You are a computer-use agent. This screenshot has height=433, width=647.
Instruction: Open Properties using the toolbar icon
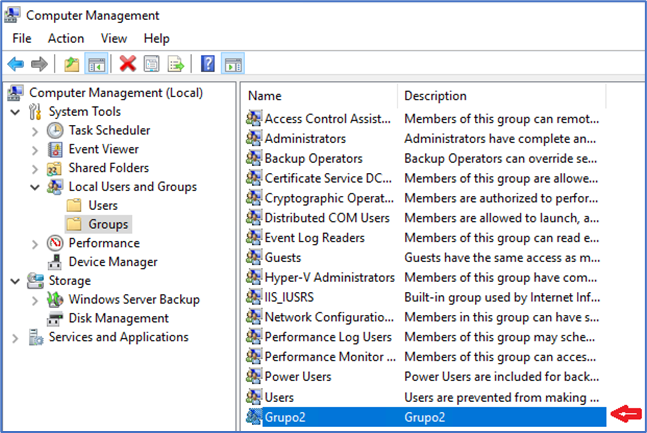point(152,64)
